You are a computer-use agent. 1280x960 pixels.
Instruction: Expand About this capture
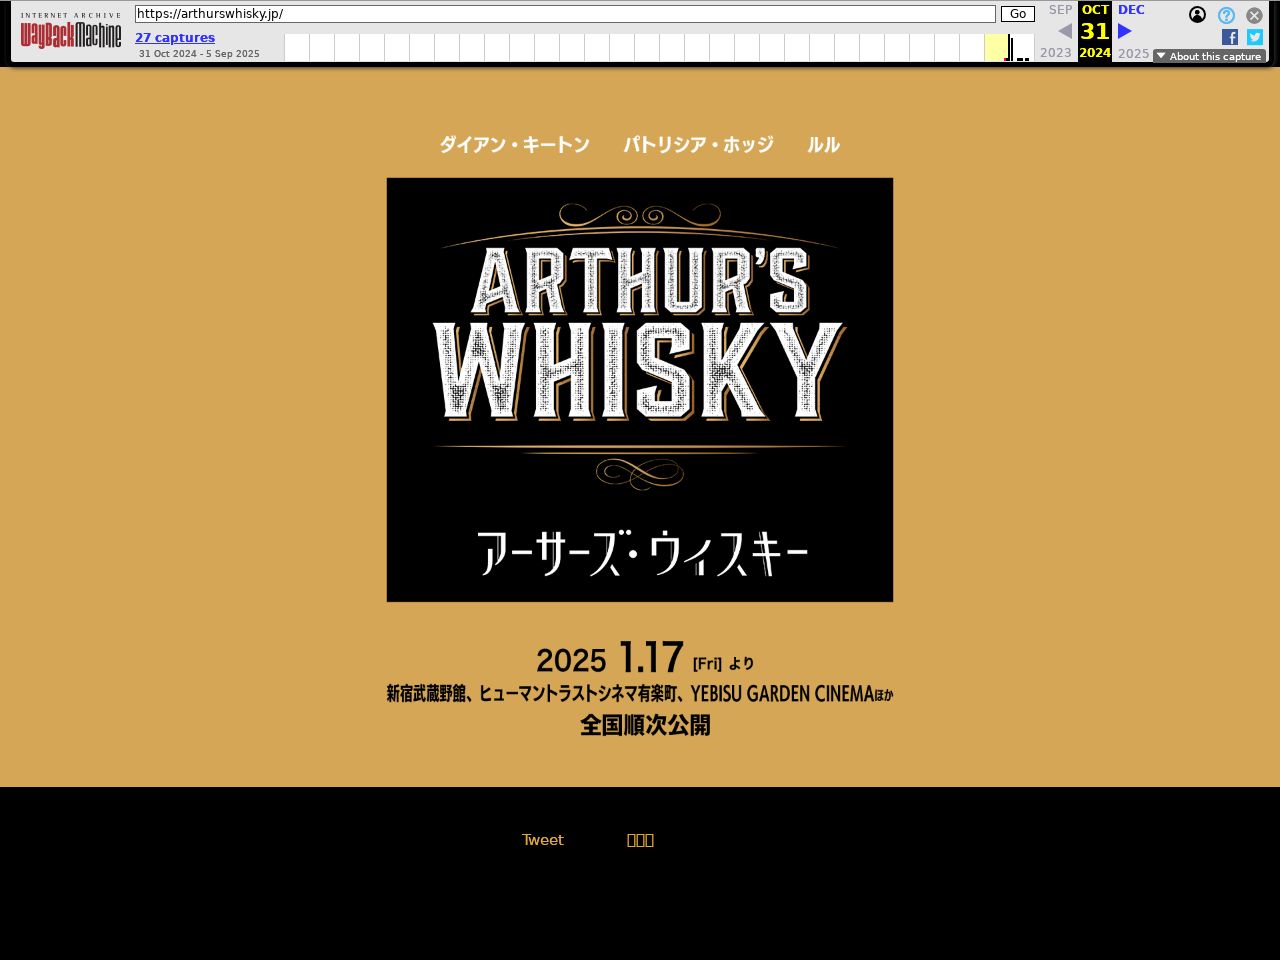pos(1209,56)
